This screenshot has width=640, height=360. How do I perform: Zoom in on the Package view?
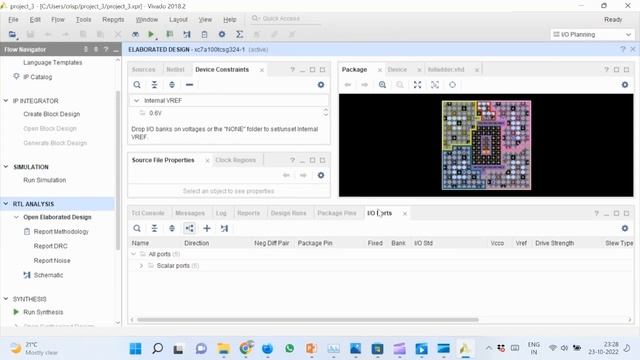click(x=382, y=84)
